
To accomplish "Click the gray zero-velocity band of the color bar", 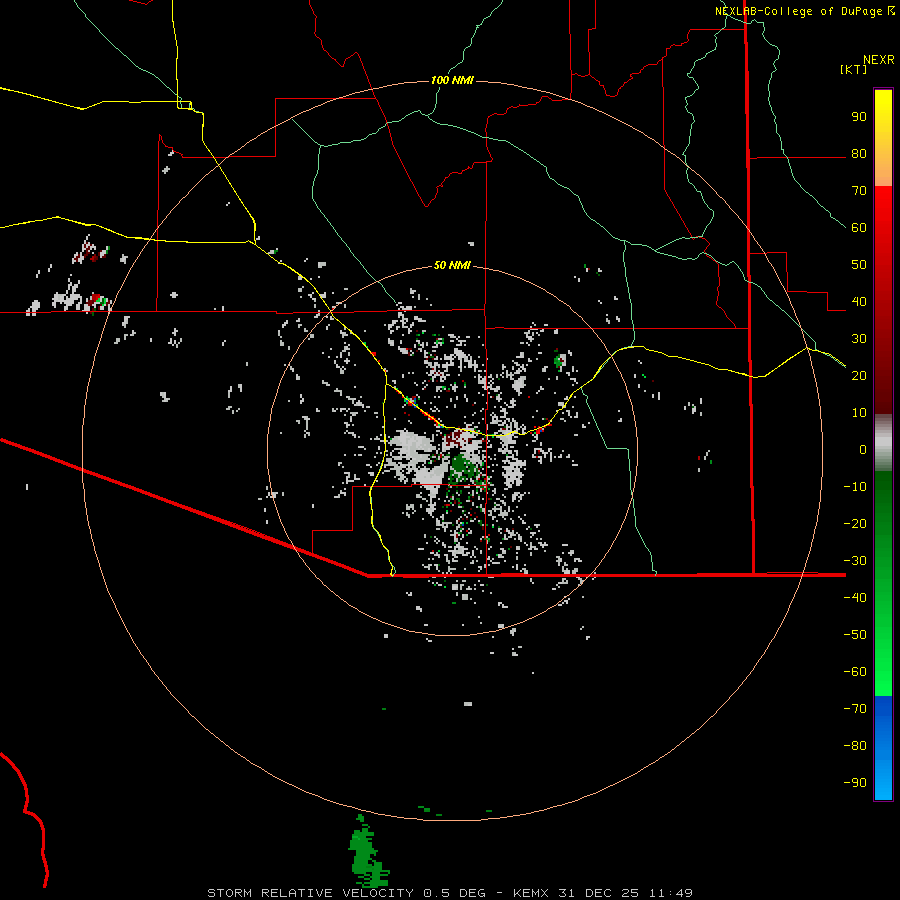I will (883, 442).
